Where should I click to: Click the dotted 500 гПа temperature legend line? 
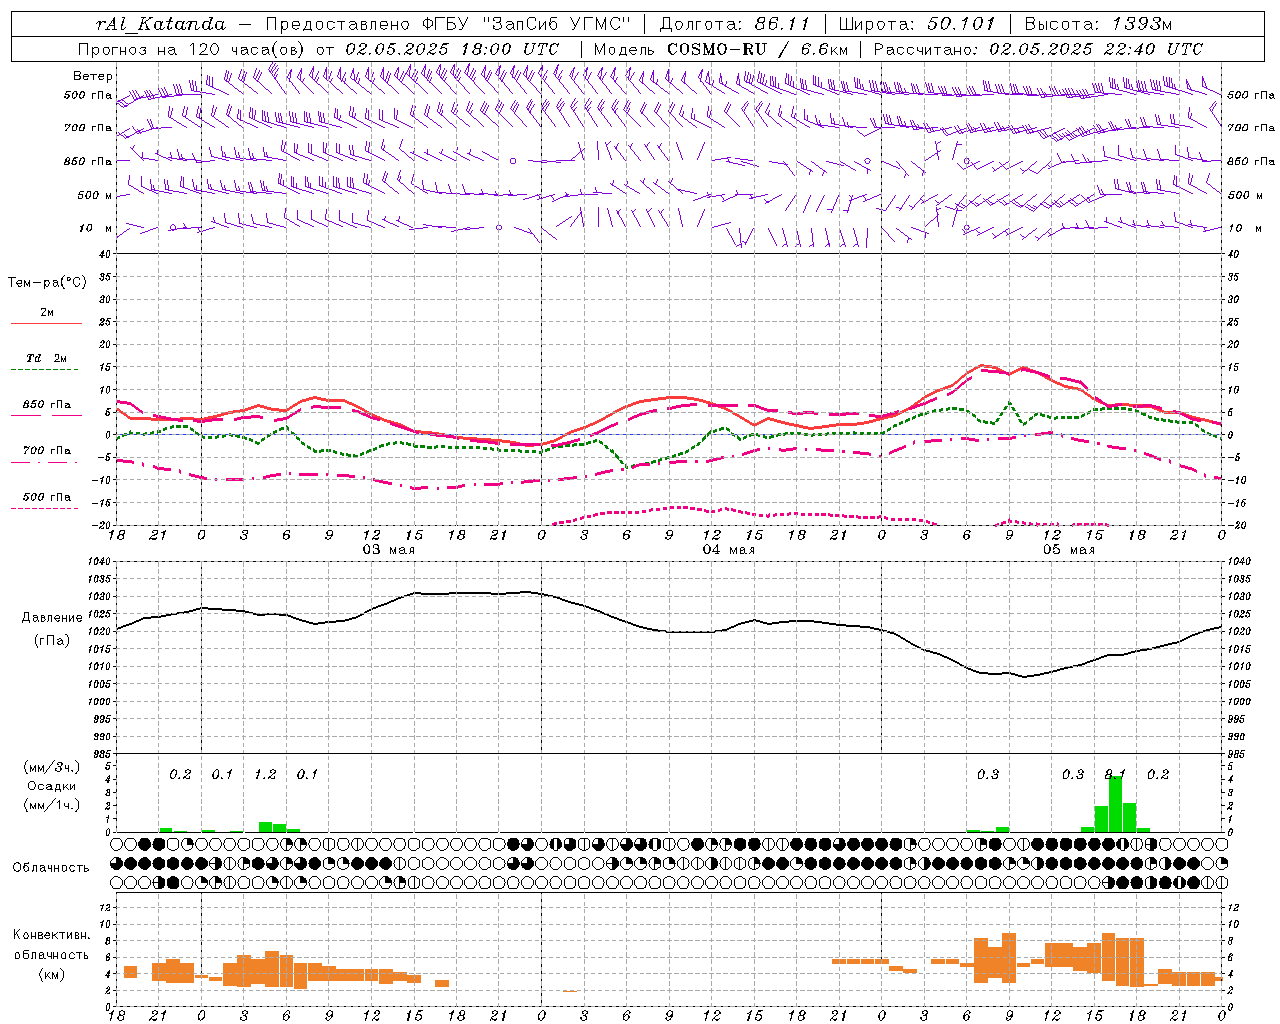click(x=46, y=508)
